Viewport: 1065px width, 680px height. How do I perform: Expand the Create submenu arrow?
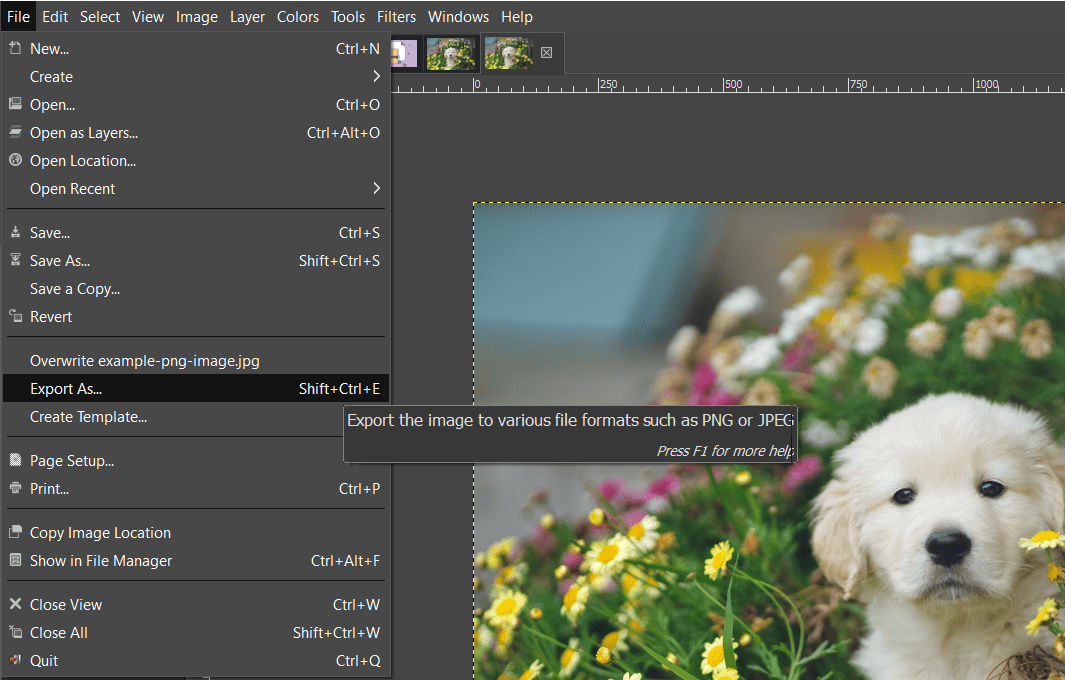point(377,76)
